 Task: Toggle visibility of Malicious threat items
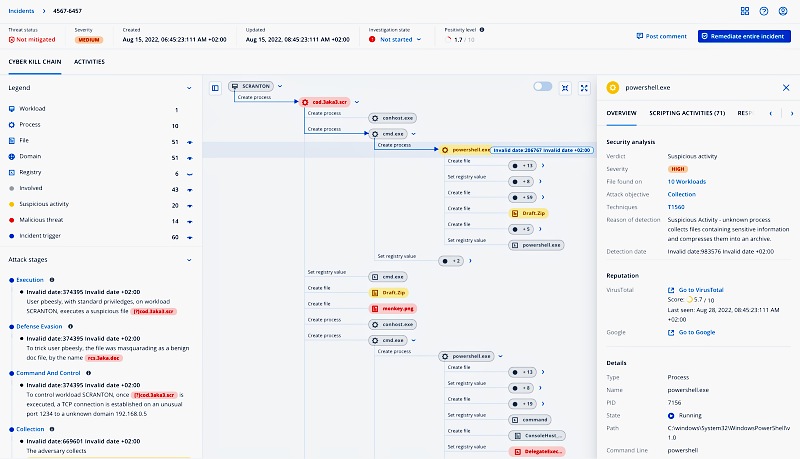pyautogui.click(x=189, y=221)
